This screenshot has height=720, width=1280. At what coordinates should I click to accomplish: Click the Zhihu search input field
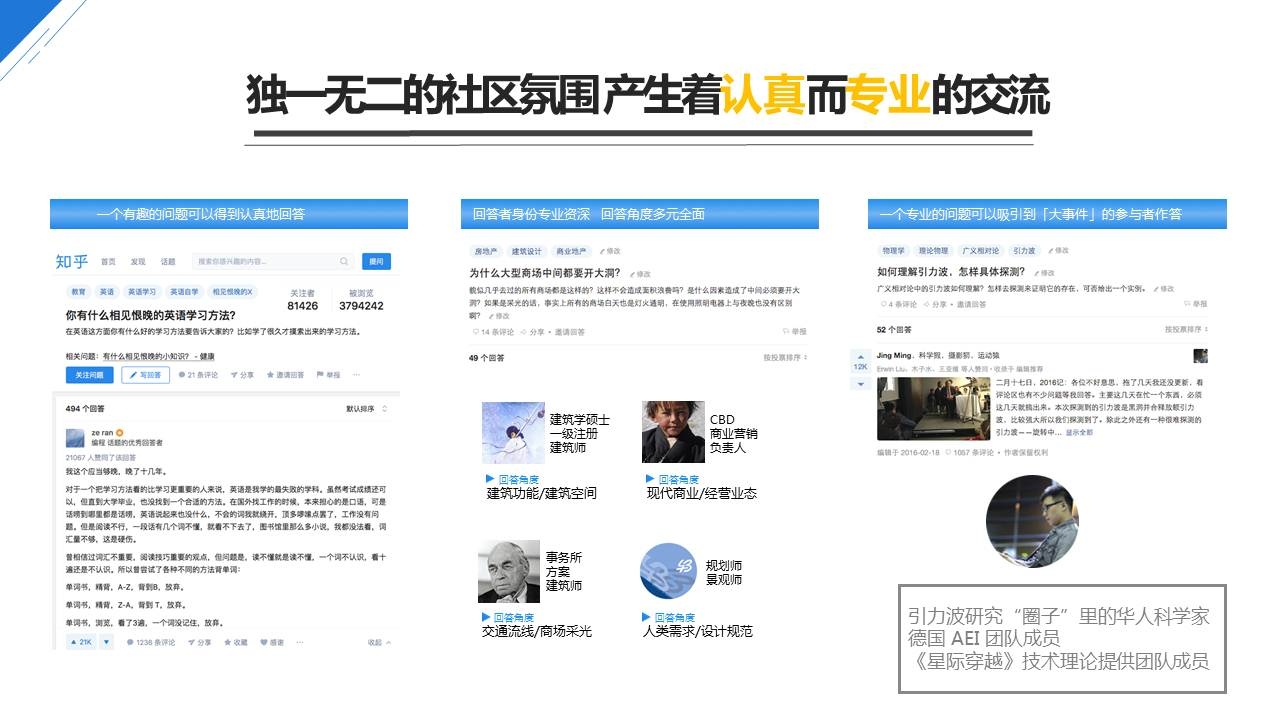click(265, 262)
